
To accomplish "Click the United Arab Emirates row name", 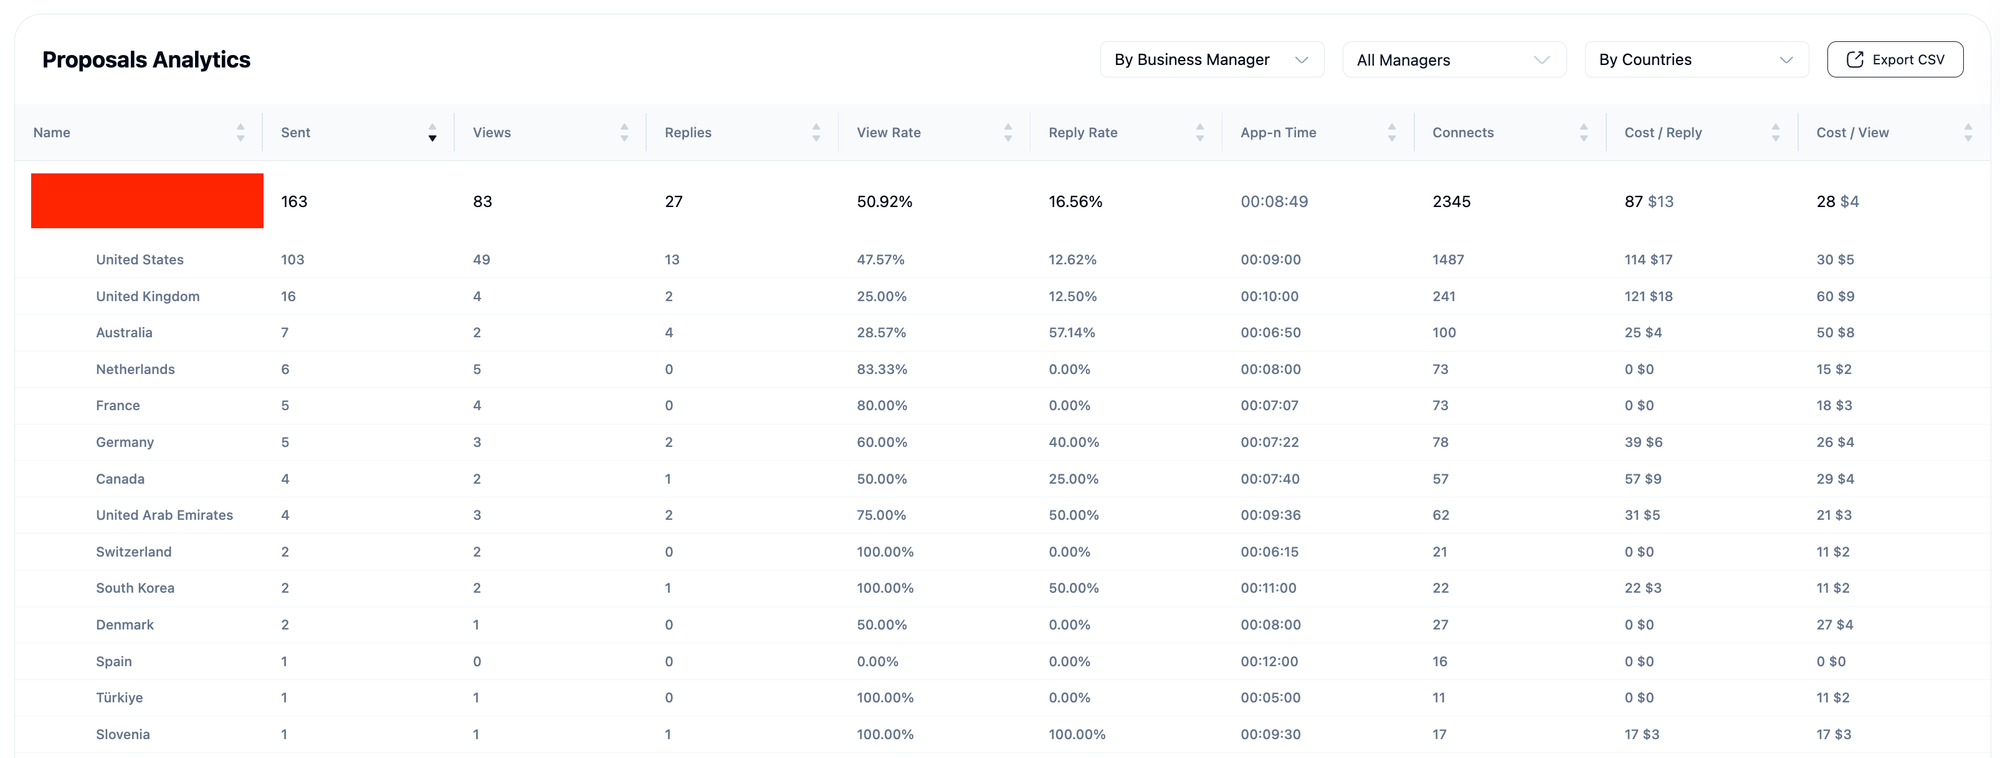I will tap(164, 516).
